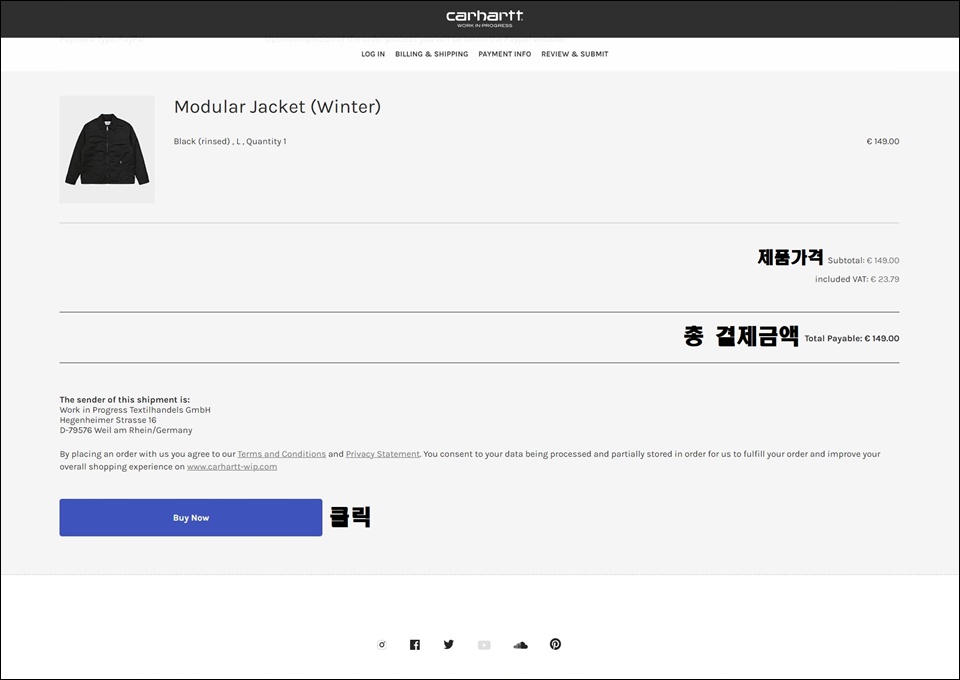This screenshot has height=680, width=960.
Task: Click the sender of this shipment heading
Action: [125, 400]
